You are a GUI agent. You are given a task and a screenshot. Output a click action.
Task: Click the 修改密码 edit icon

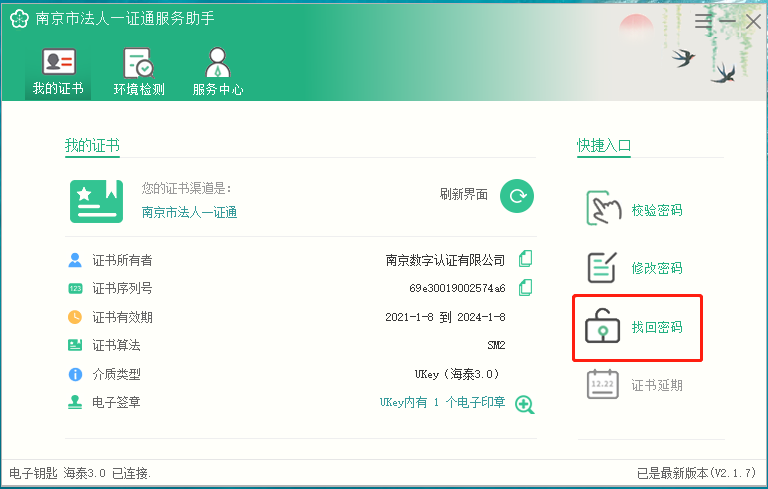point(602,267)
